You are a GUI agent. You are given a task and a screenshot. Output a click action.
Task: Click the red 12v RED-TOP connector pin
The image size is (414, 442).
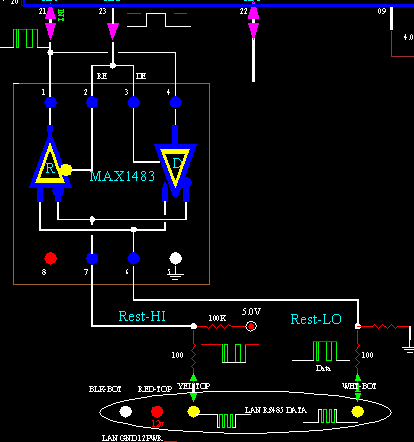(157, 411)
